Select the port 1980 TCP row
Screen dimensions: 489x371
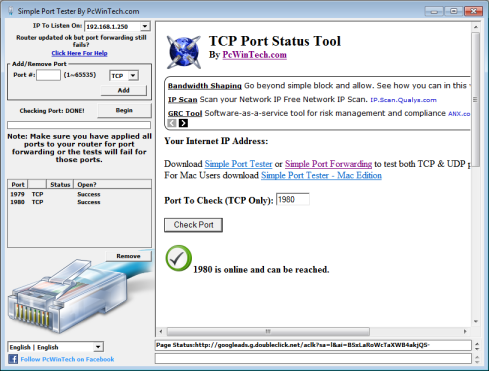coord(79,202)
